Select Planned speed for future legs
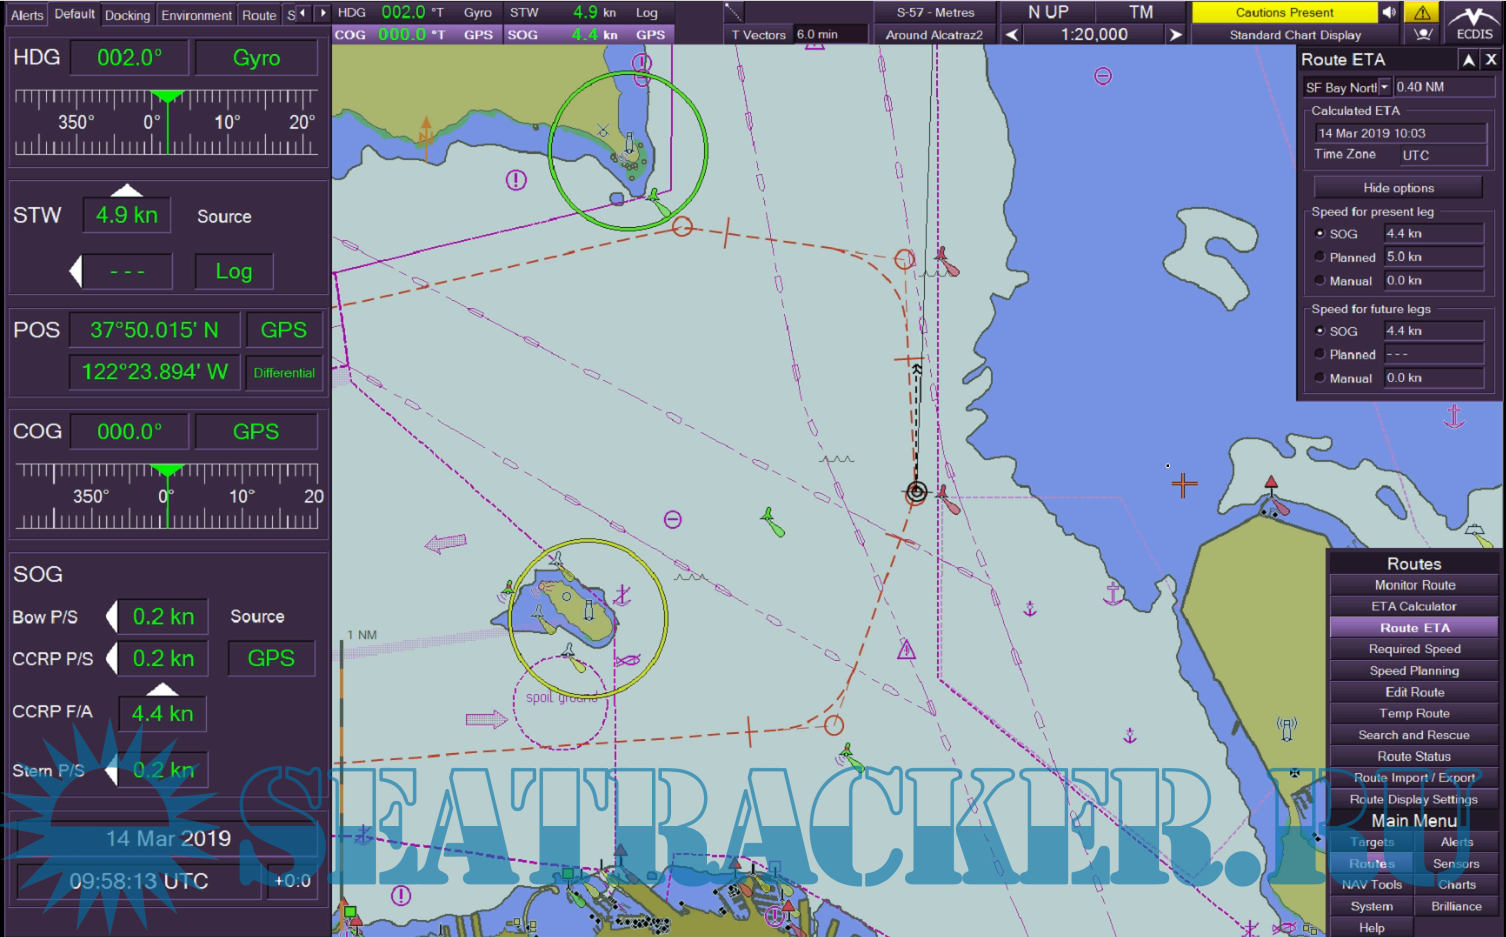 tap(1320, 354)
